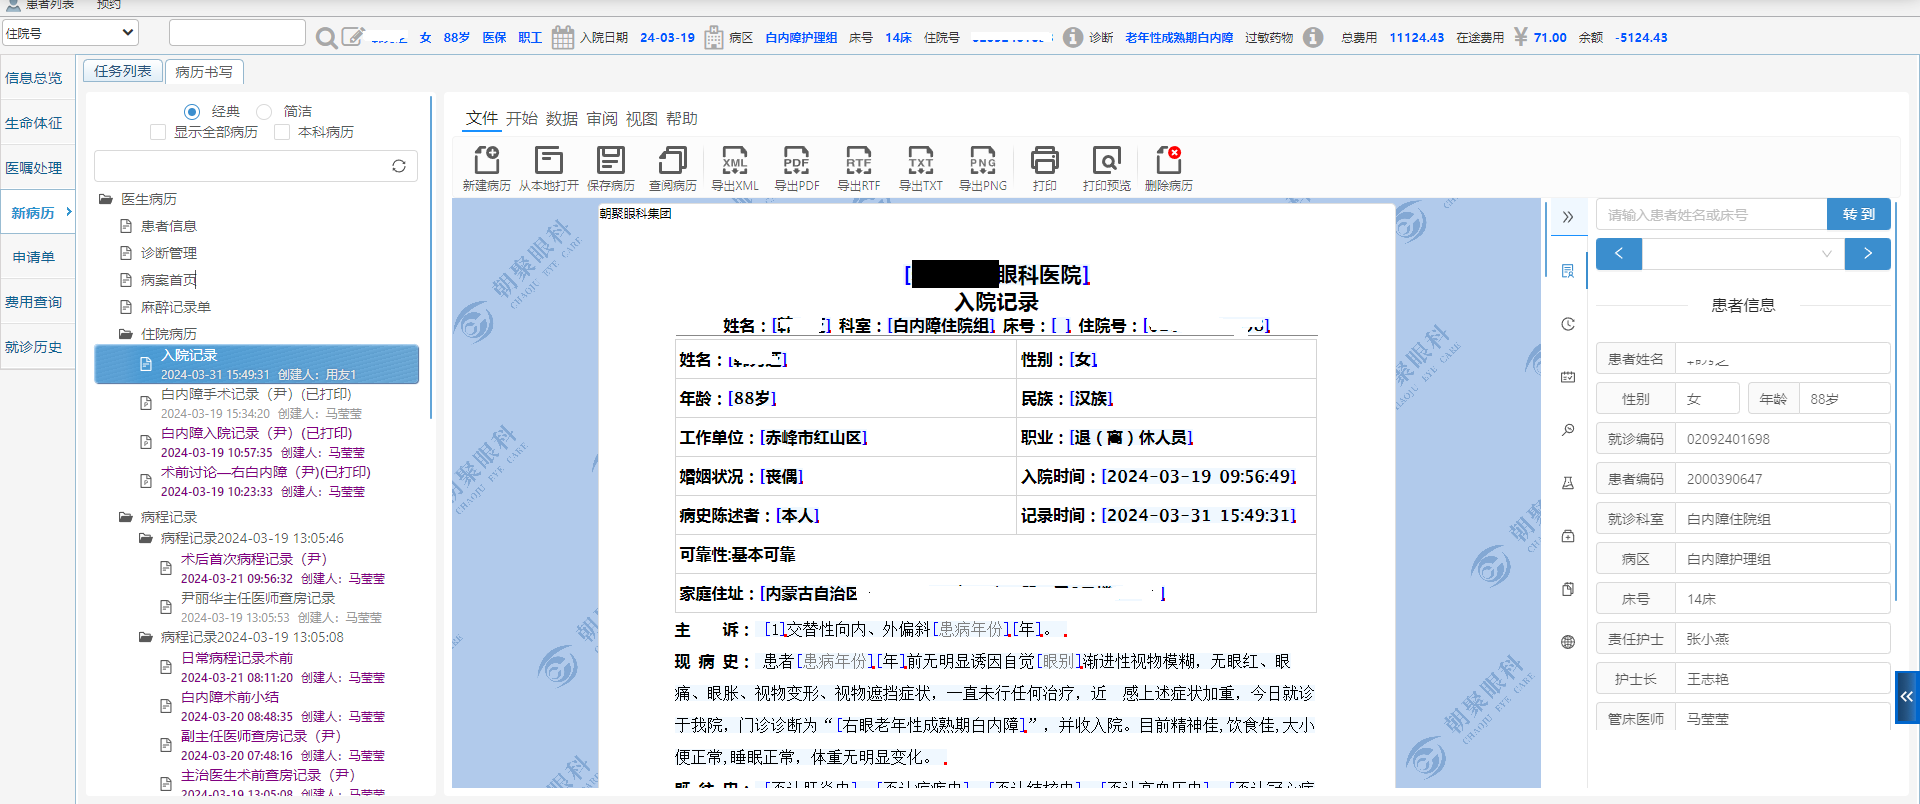Click the calendar icon before 入院日期
Image resolution: width=1920 pixels, height=804 pixels.
[x=563, y=37]
